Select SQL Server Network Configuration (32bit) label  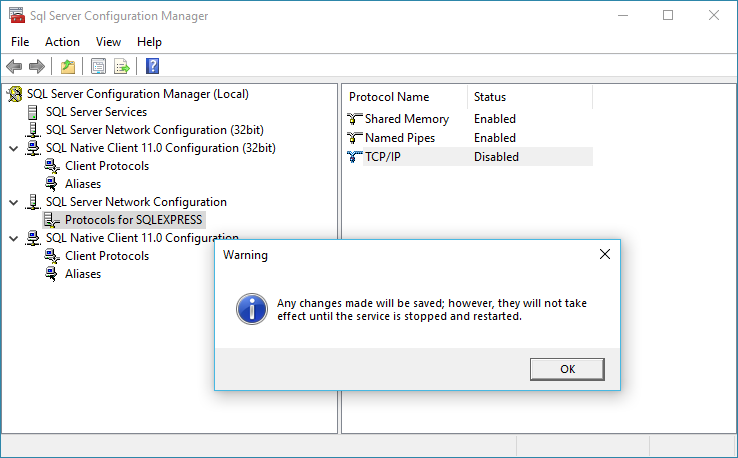click(x=155, y=130)
